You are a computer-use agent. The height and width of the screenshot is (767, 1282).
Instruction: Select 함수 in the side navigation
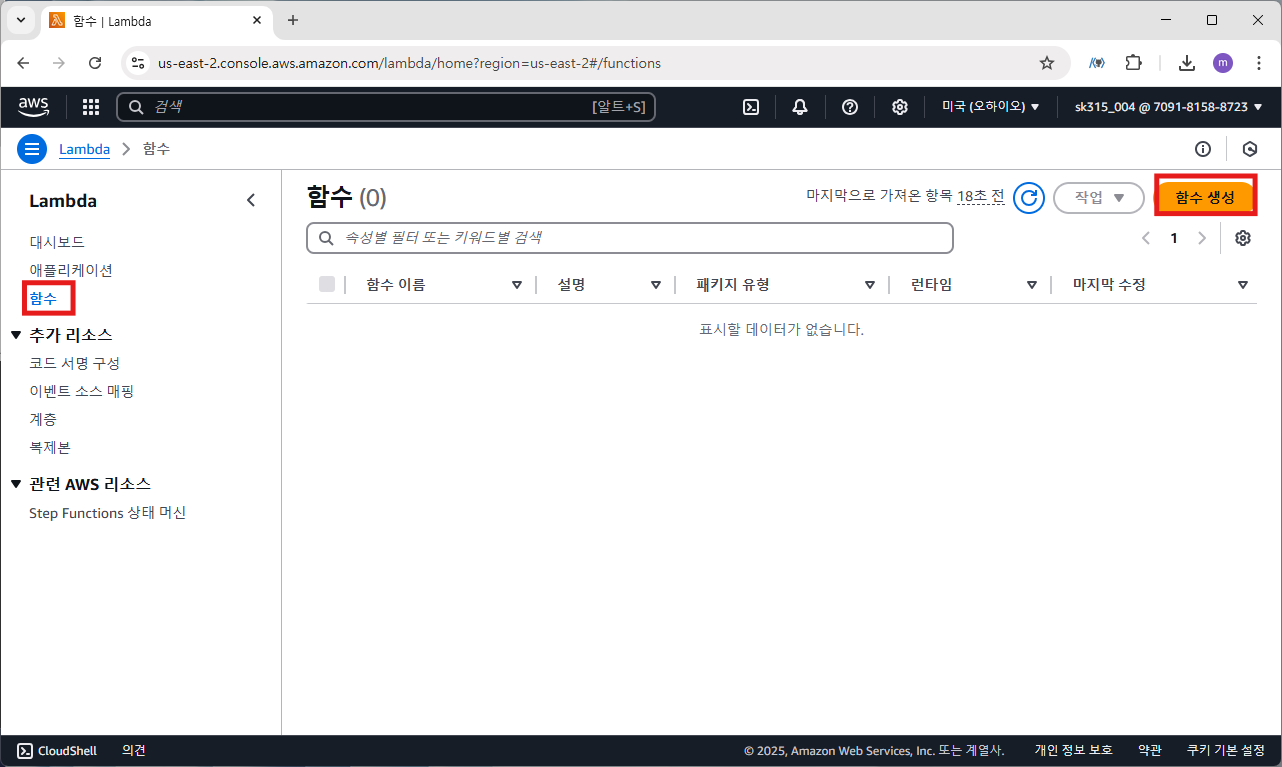43,298
